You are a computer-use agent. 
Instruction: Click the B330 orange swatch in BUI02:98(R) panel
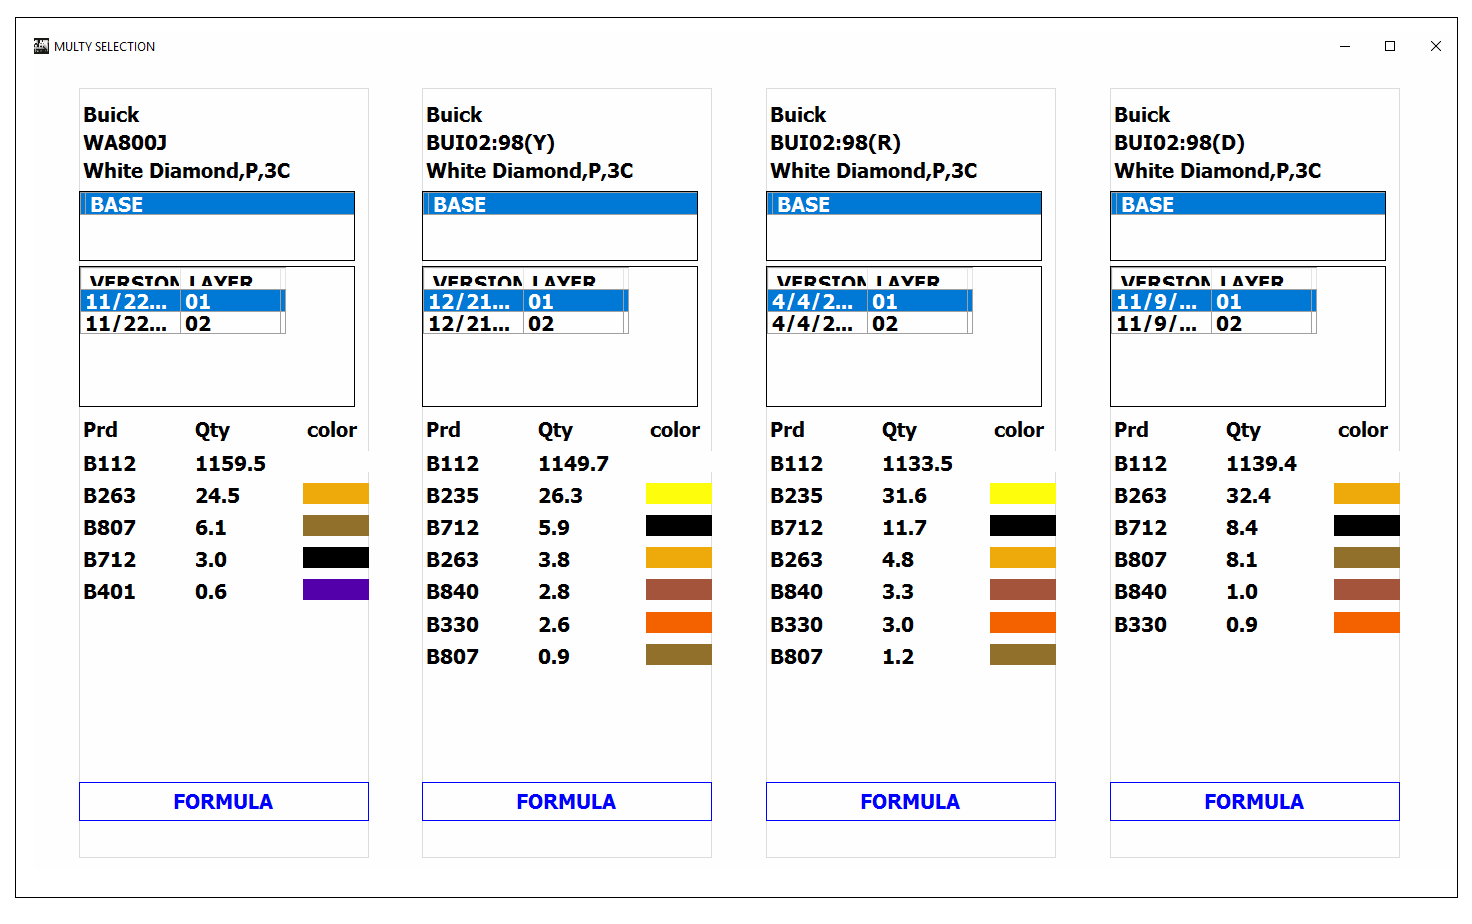[x=1023, y=622]
